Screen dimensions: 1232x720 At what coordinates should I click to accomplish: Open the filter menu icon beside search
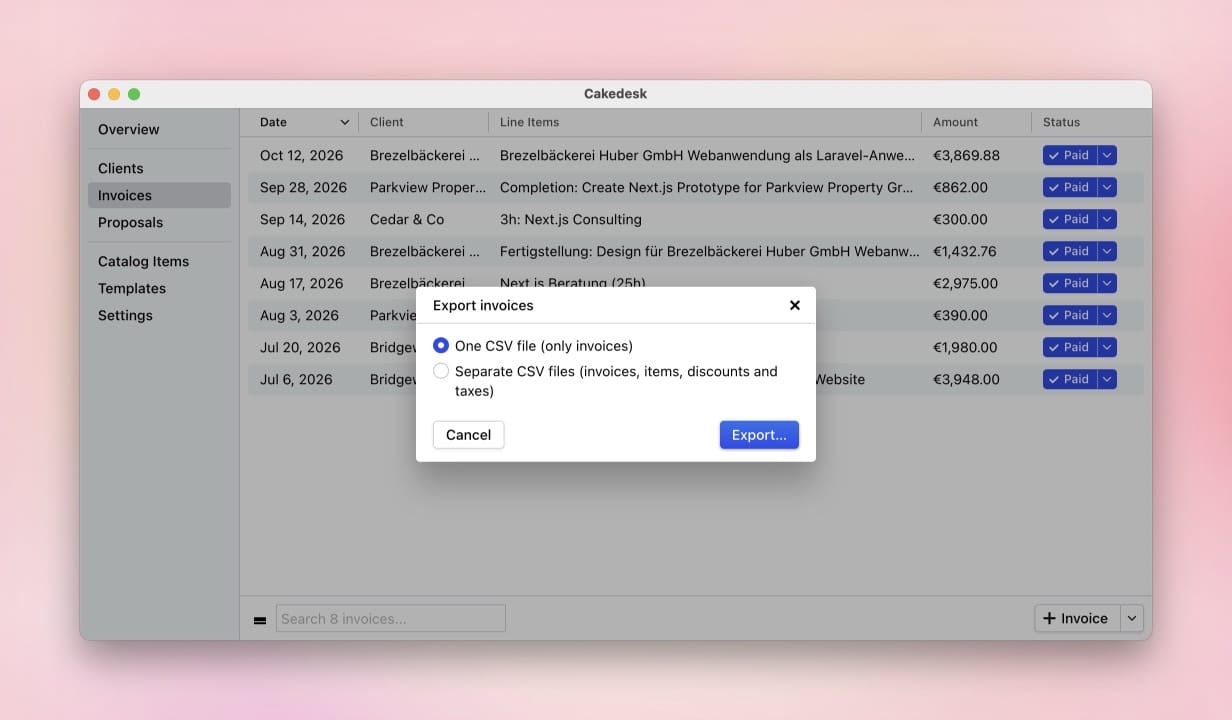tap(260, 620)
